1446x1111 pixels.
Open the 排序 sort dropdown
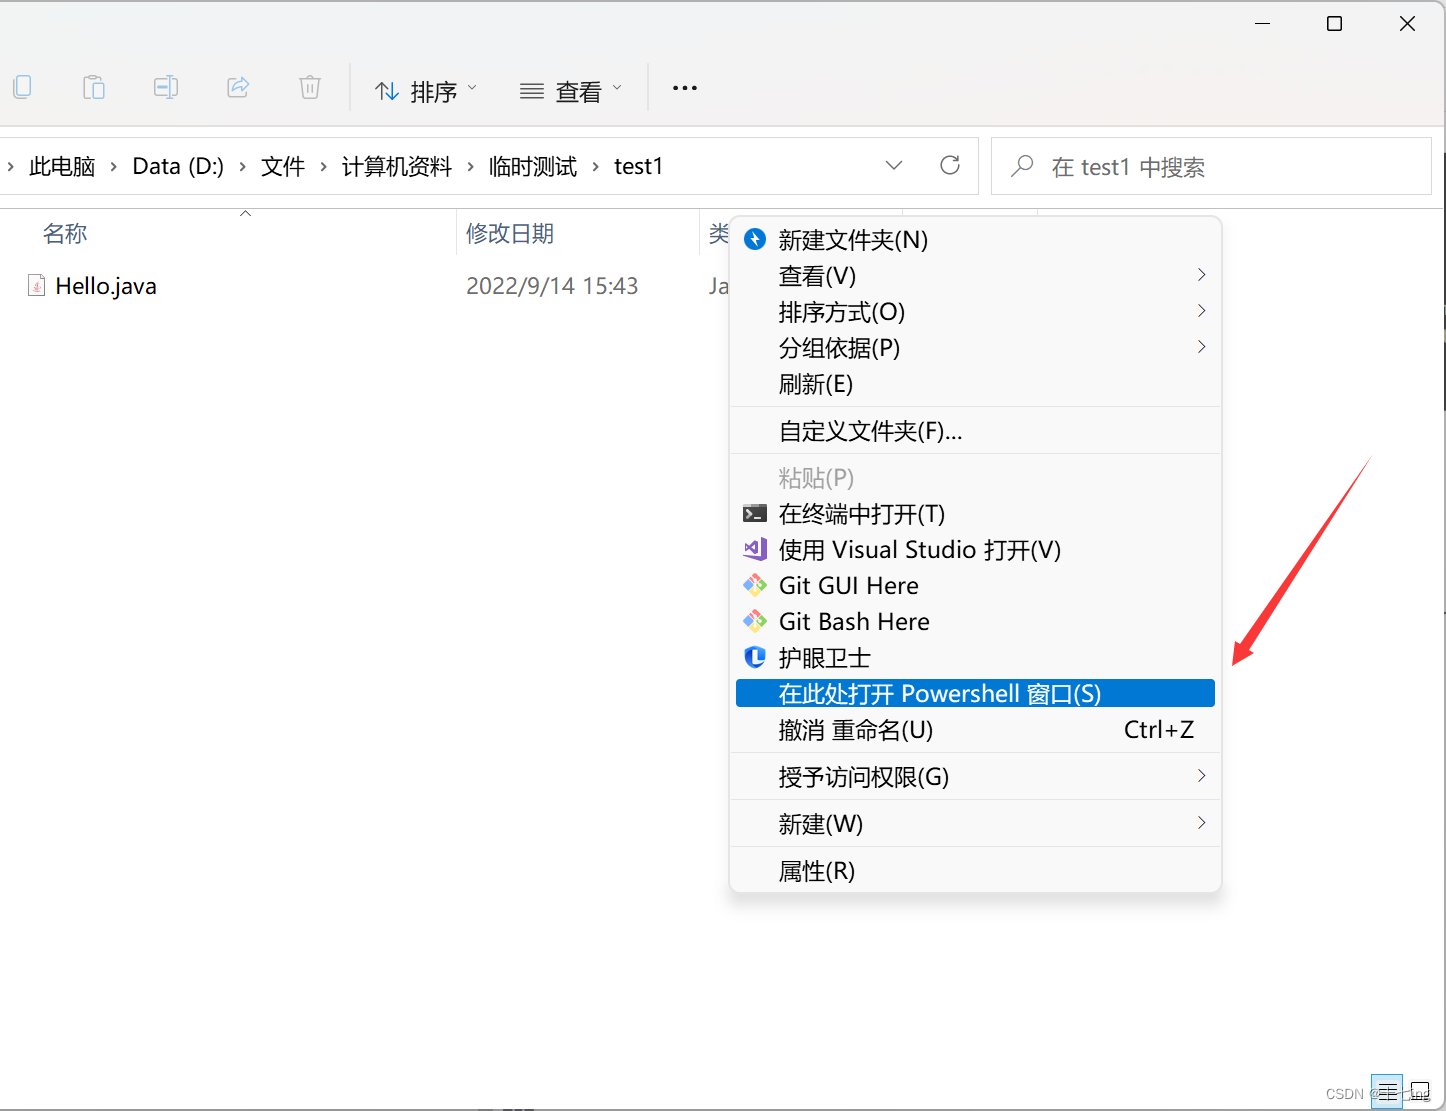pyautogui.click(x=425, y=90)
